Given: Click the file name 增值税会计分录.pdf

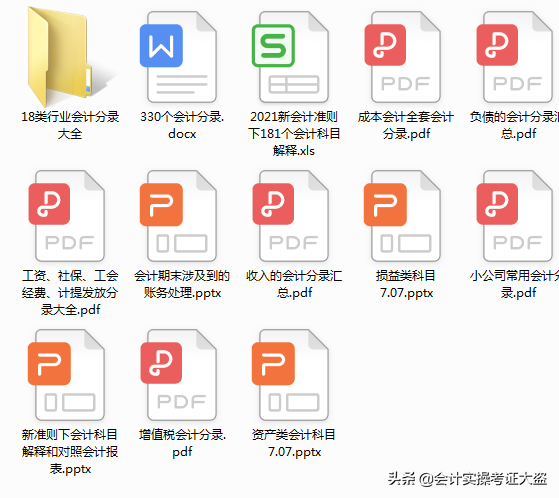Looking at the screenshot, I should 182,443.
